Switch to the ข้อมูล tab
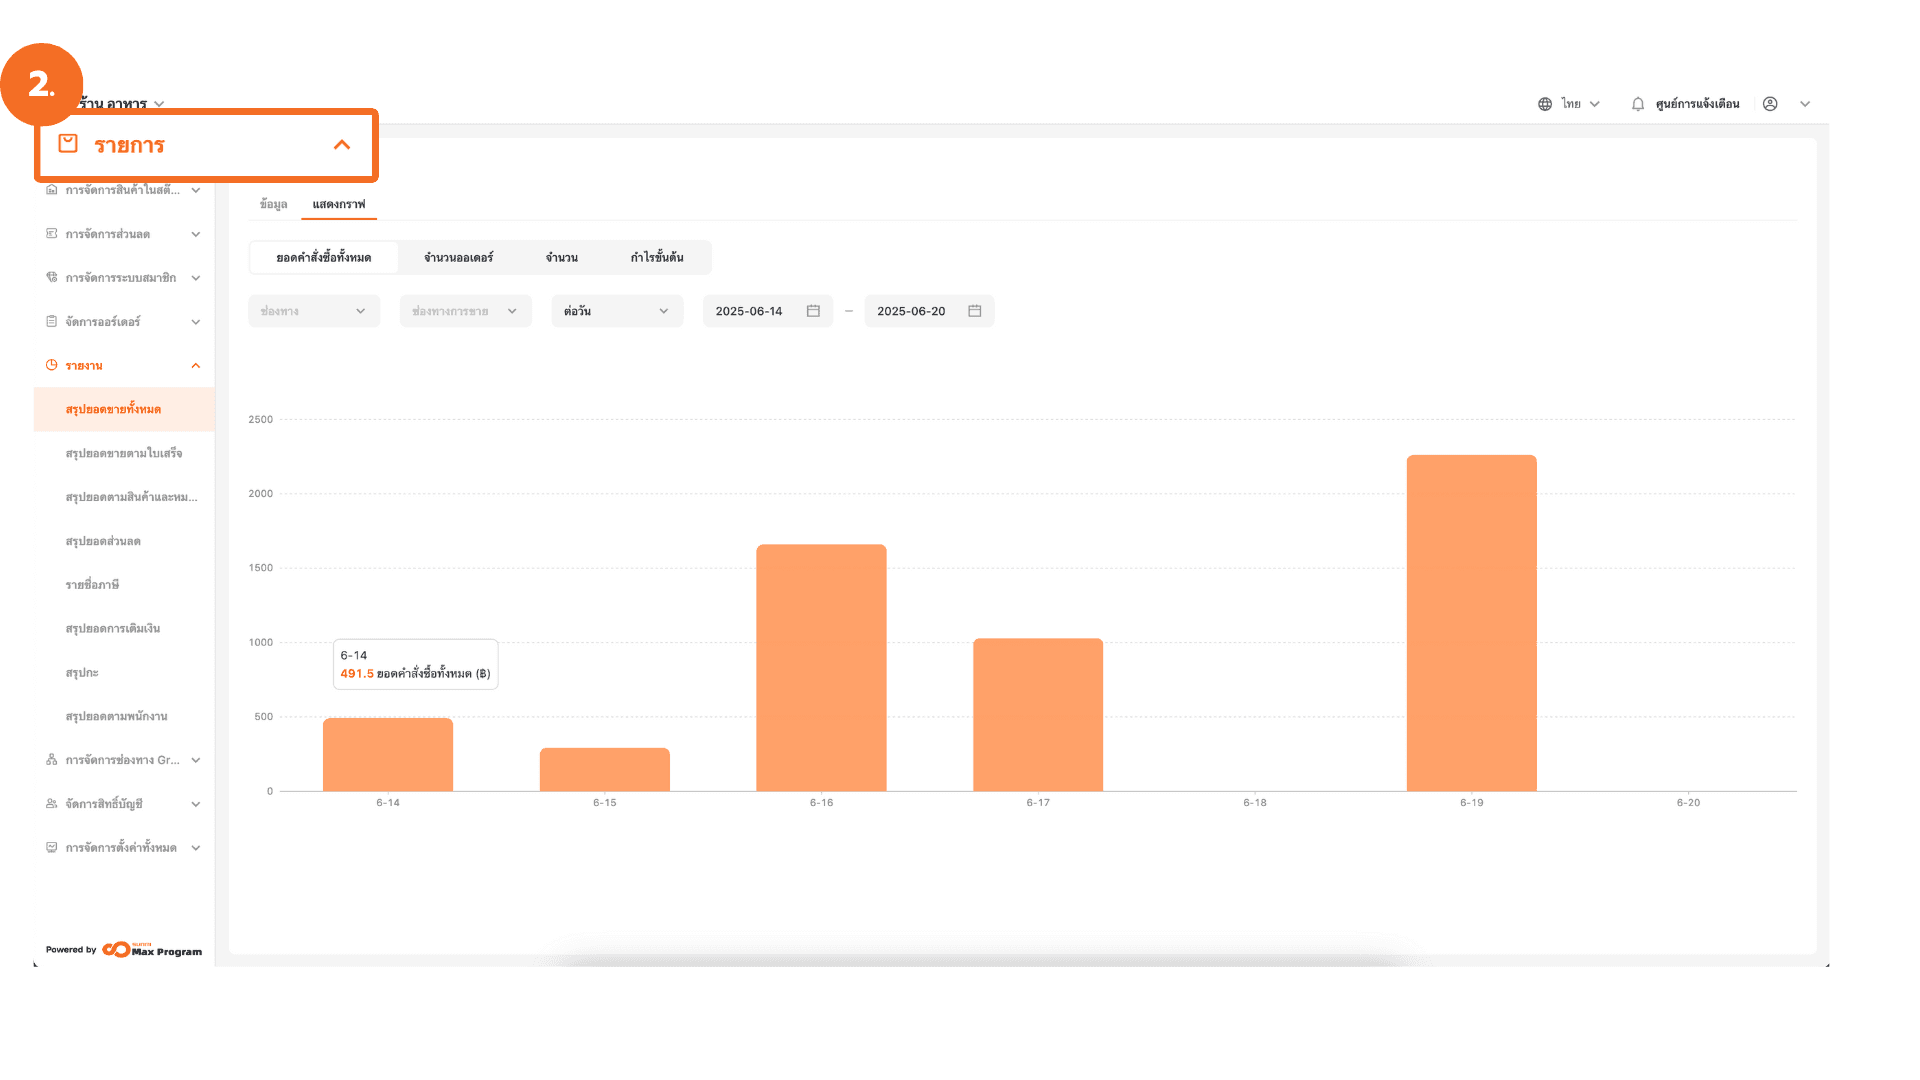Viewport: 1920px width, 1080px height. tap(273, 204)
